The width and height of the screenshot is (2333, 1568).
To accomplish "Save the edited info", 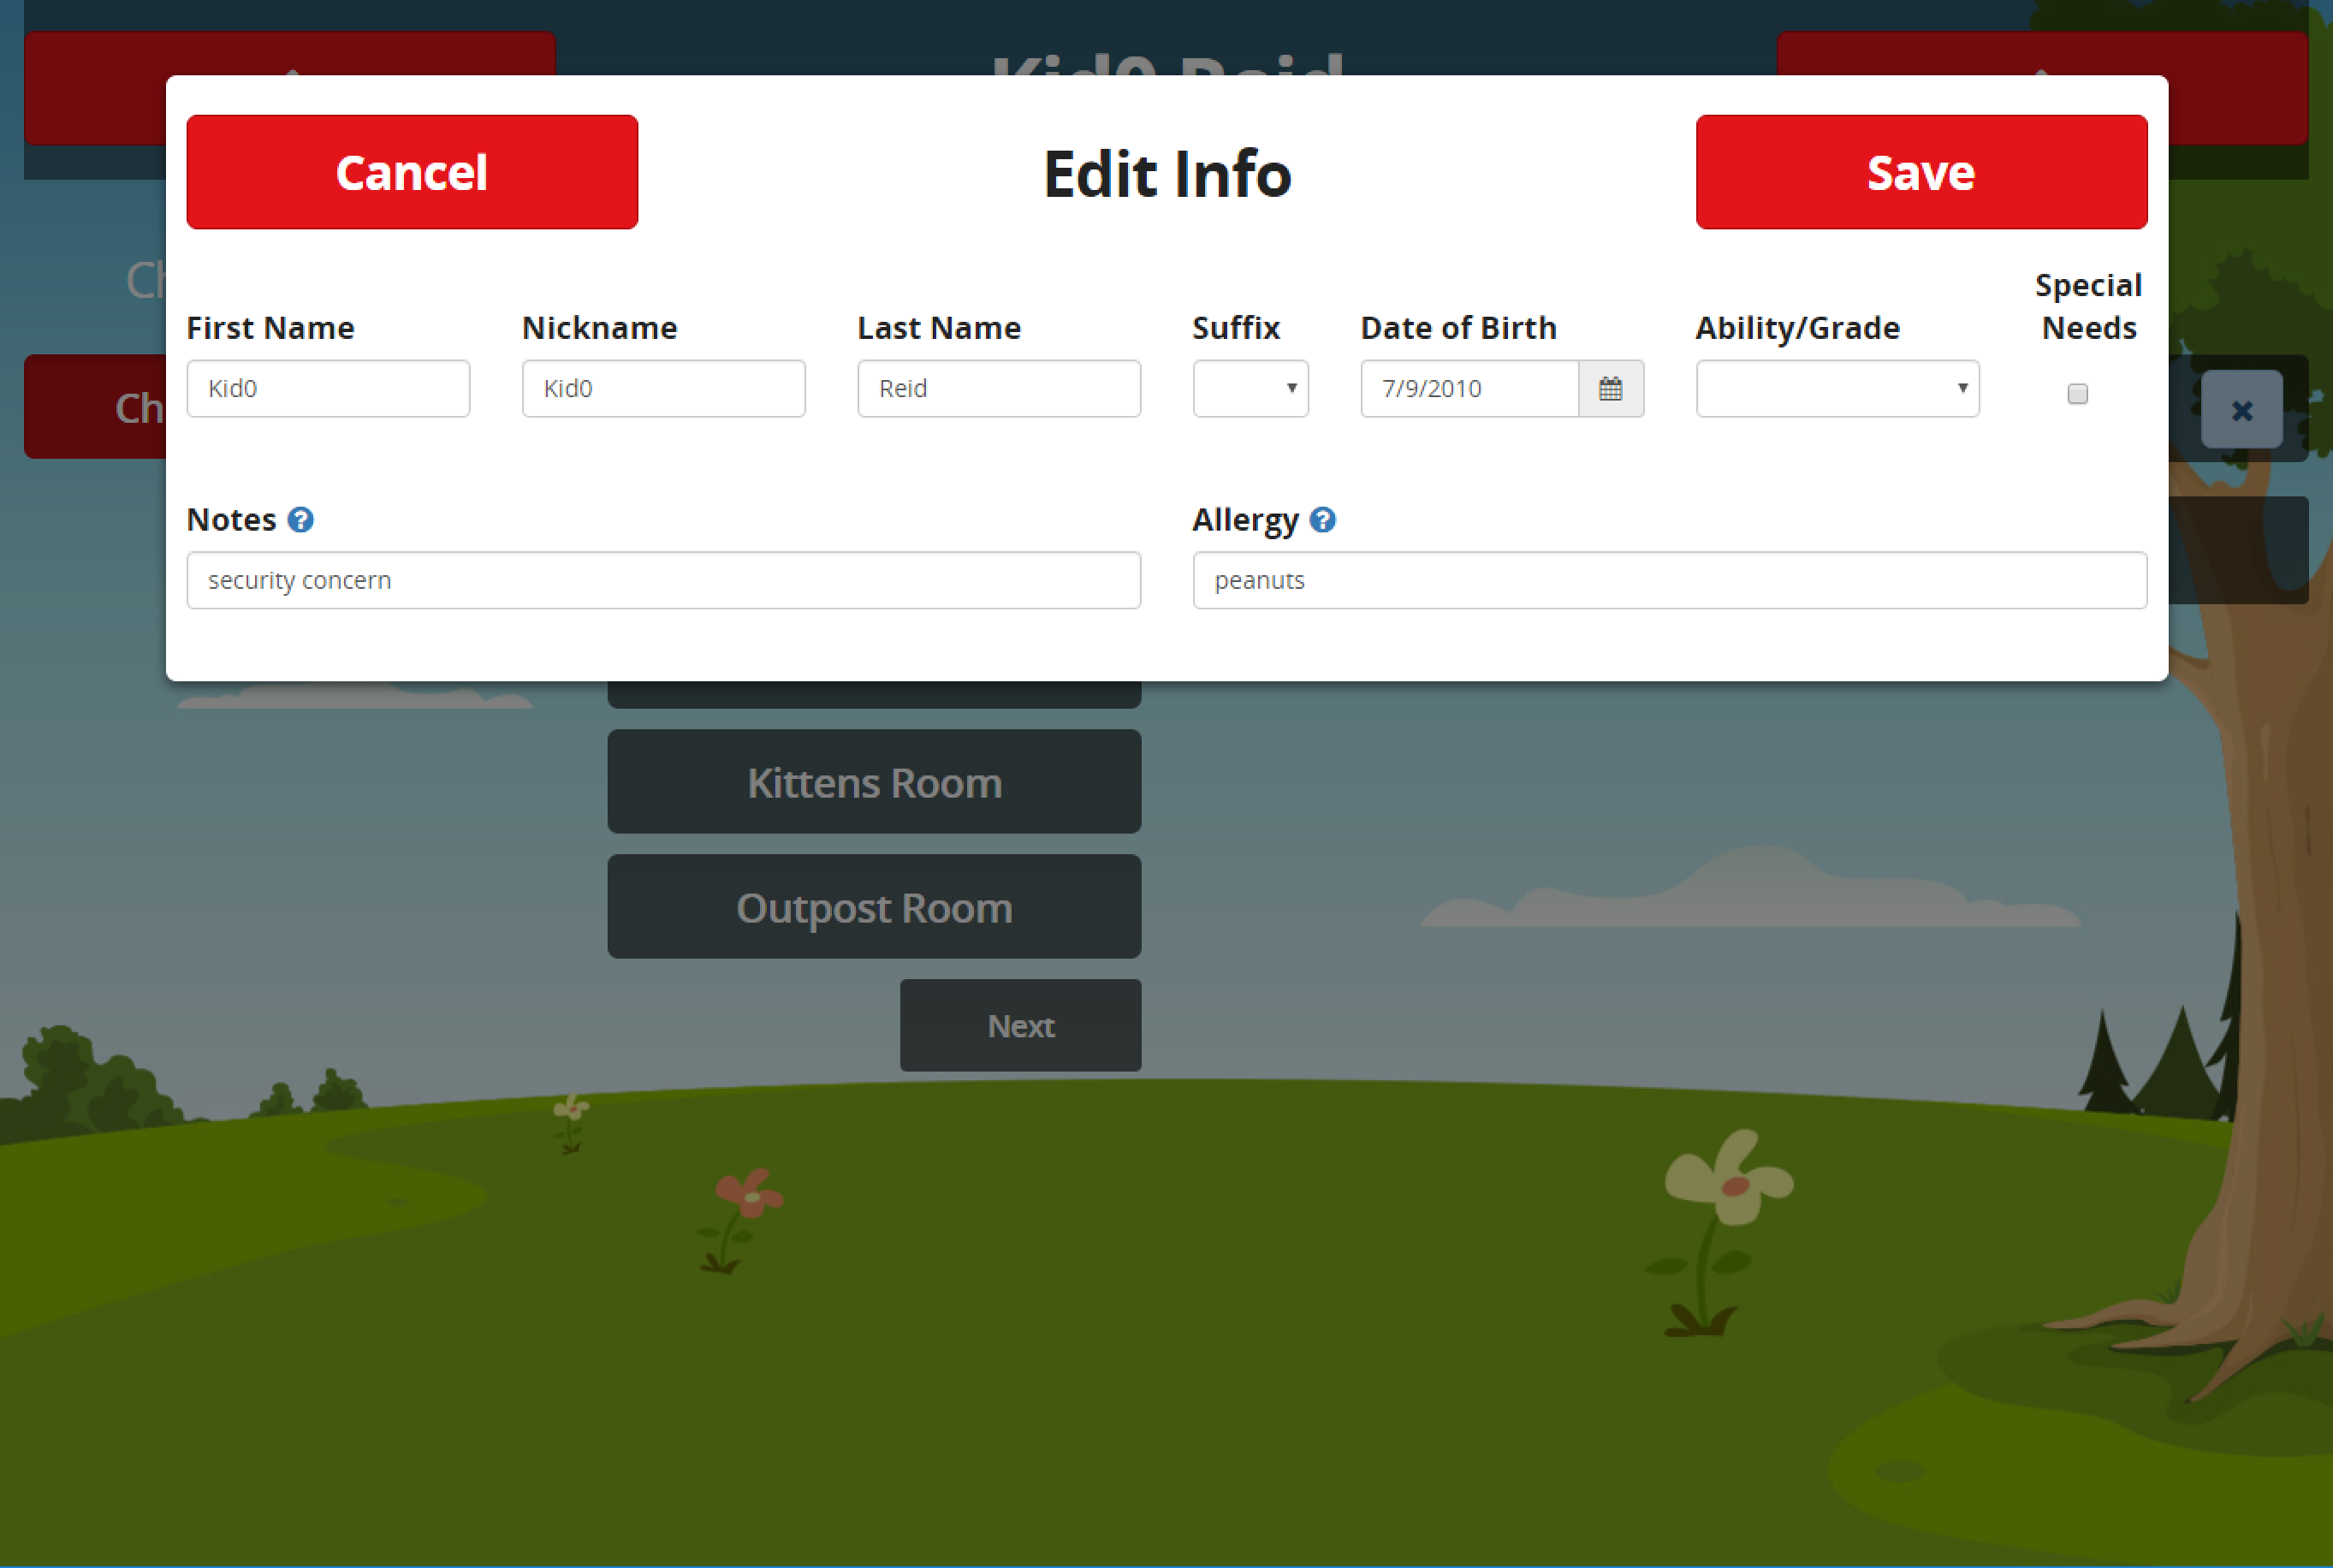I will coord(1920,172).
